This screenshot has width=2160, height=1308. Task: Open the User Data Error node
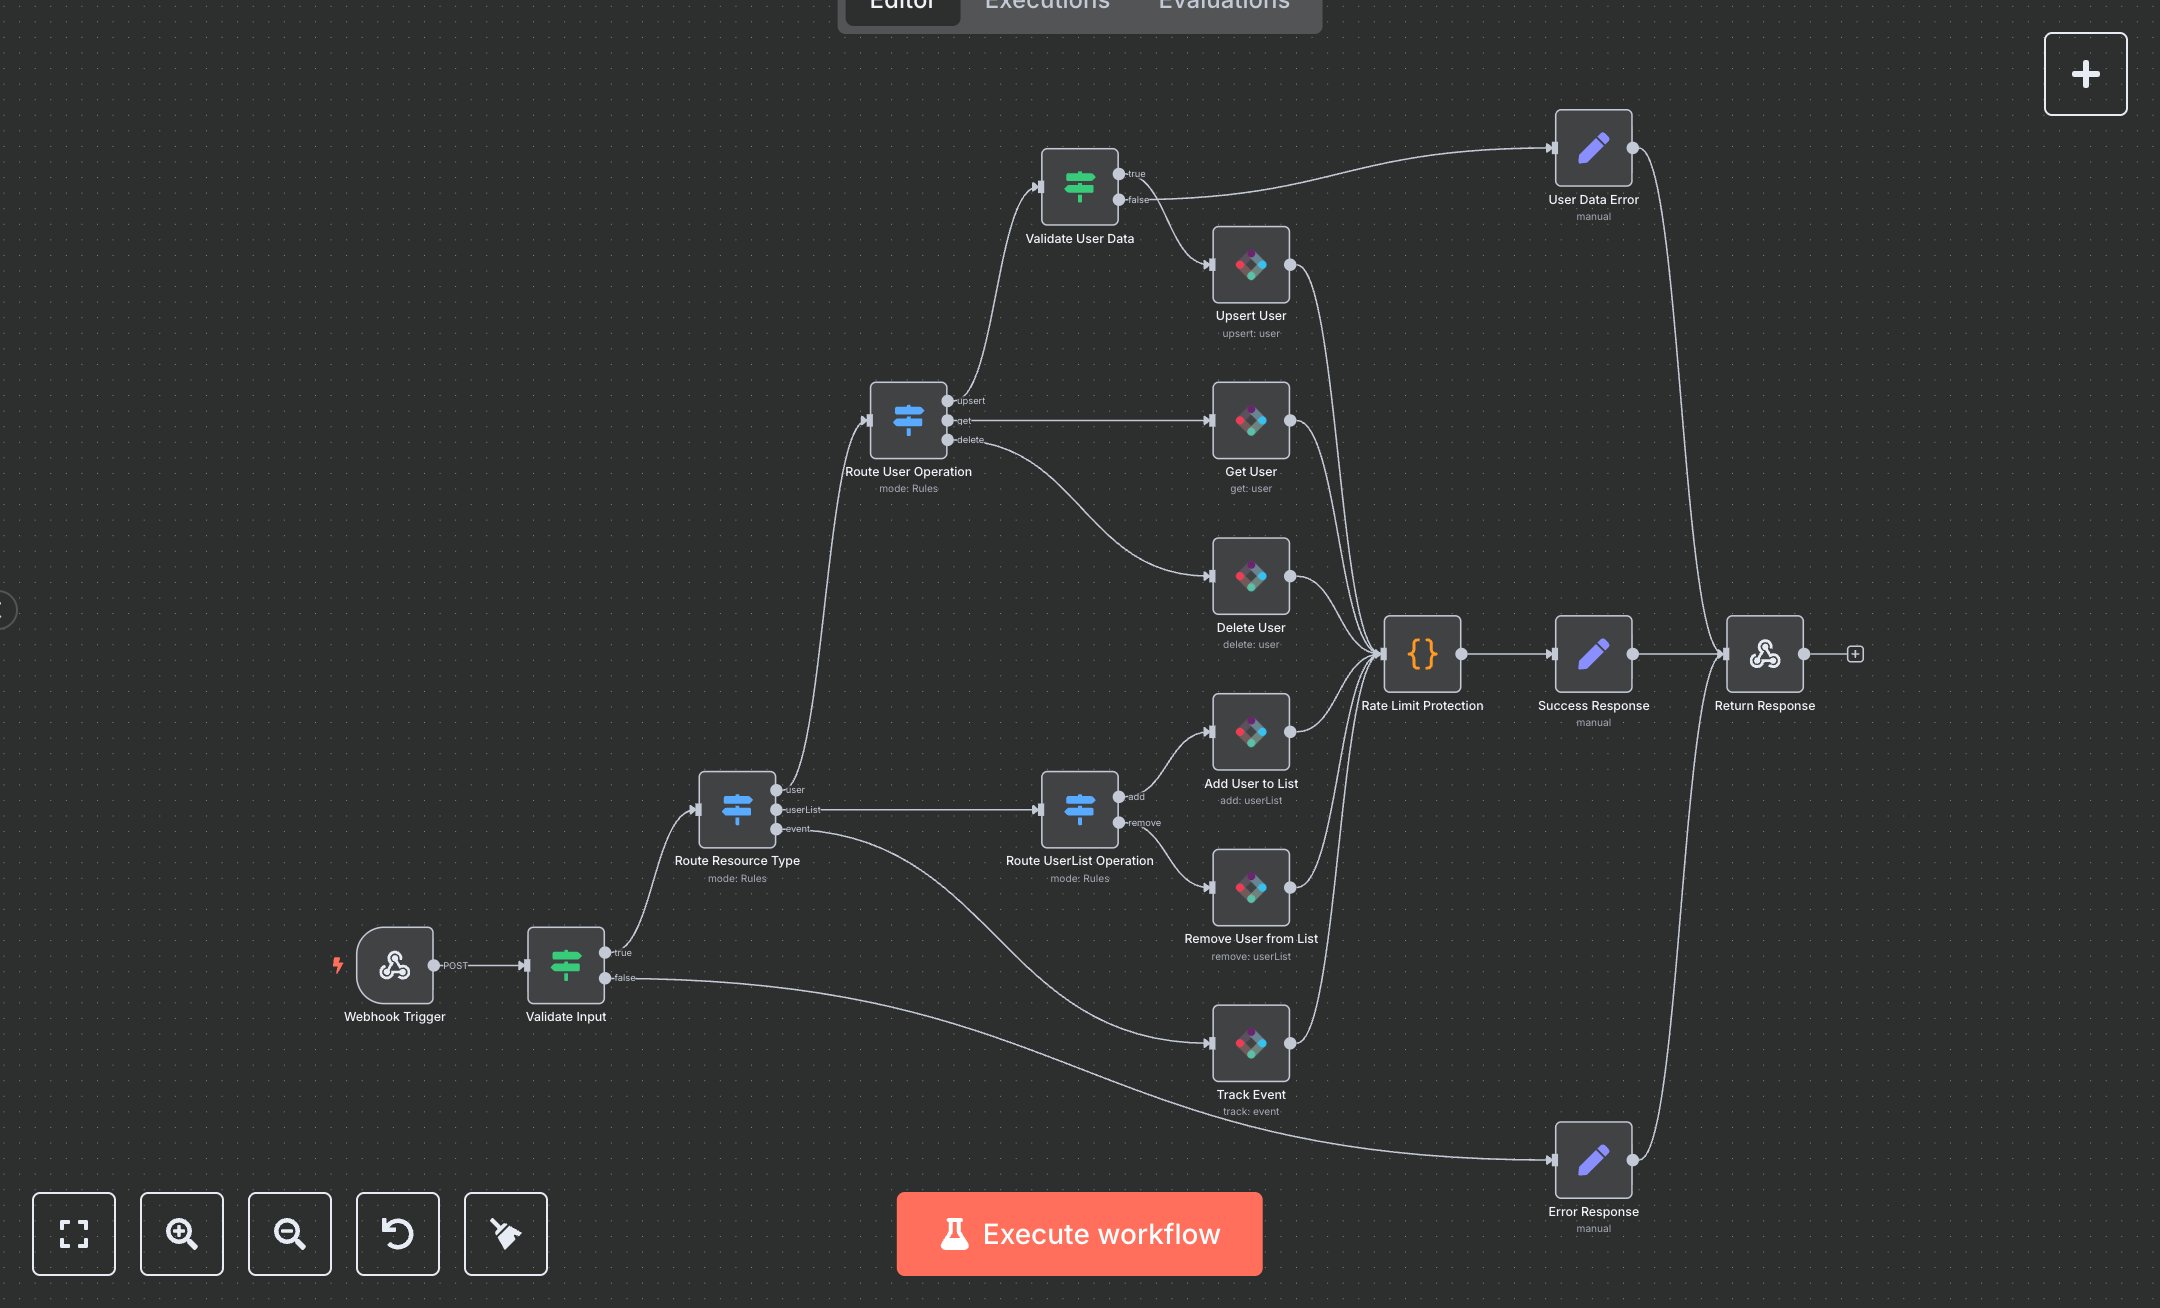coord(1592,150)
